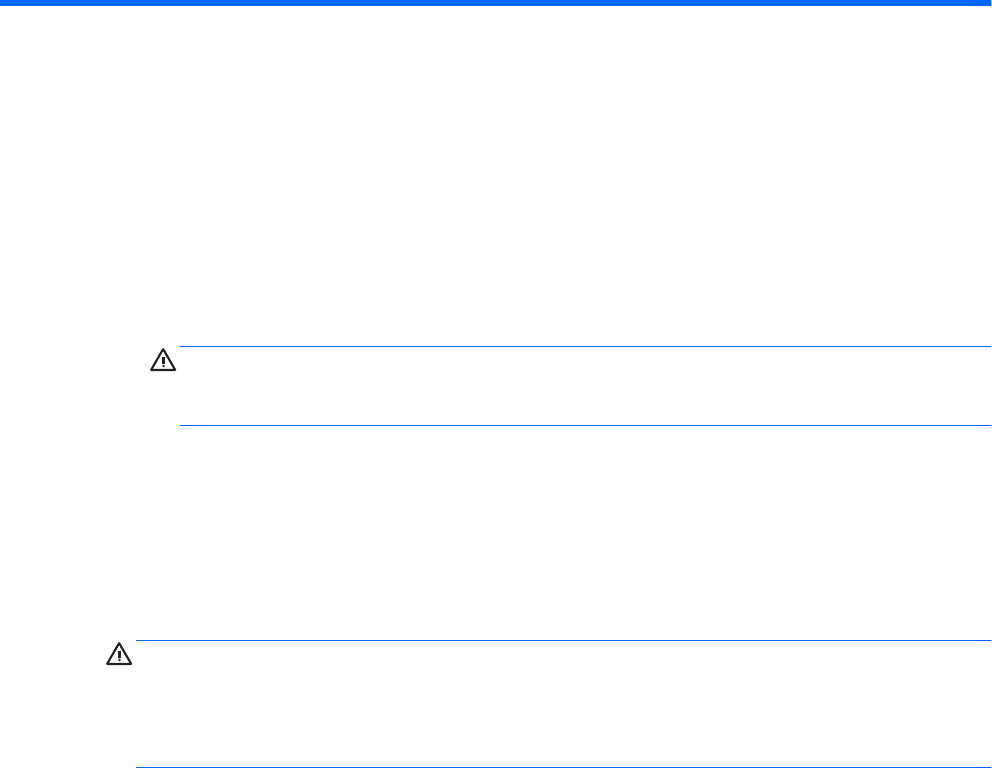Click the blue header bar at the page top
The image size is (992, 768).
[x=496, y=3]
